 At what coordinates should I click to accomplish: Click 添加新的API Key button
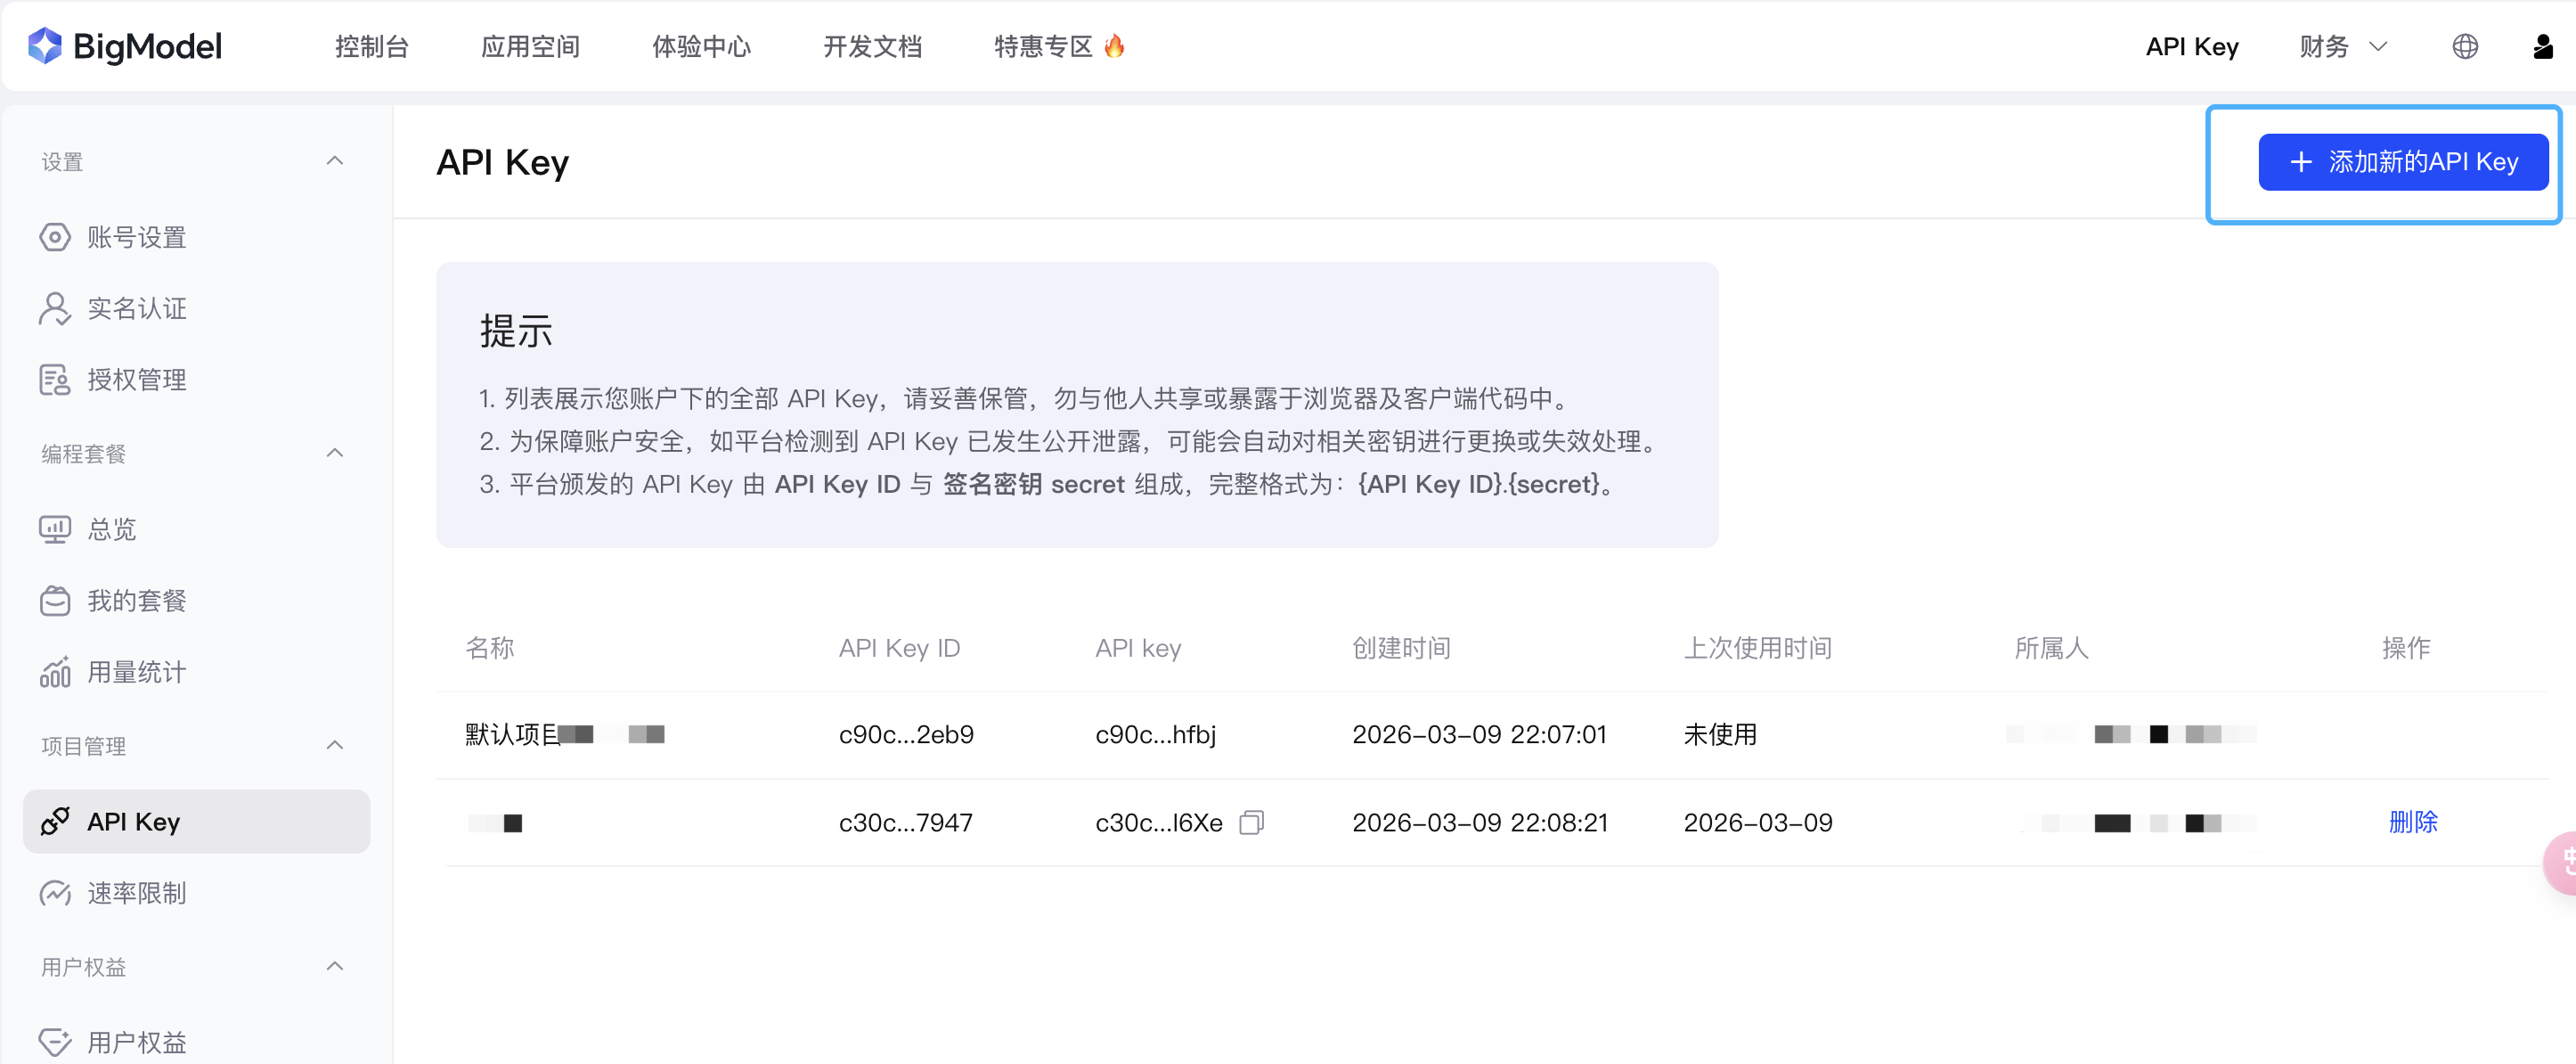pos(2402,162)
